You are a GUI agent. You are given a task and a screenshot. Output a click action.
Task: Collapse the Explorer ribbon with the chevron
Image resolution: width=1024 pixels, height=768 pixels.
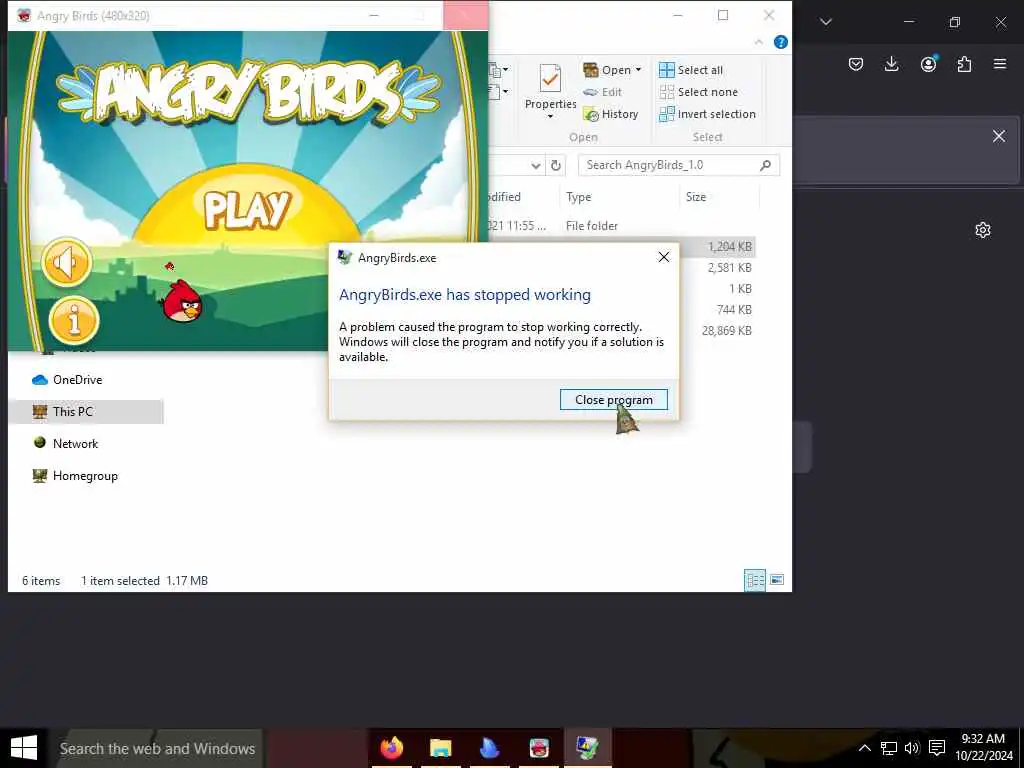(758, 42)
